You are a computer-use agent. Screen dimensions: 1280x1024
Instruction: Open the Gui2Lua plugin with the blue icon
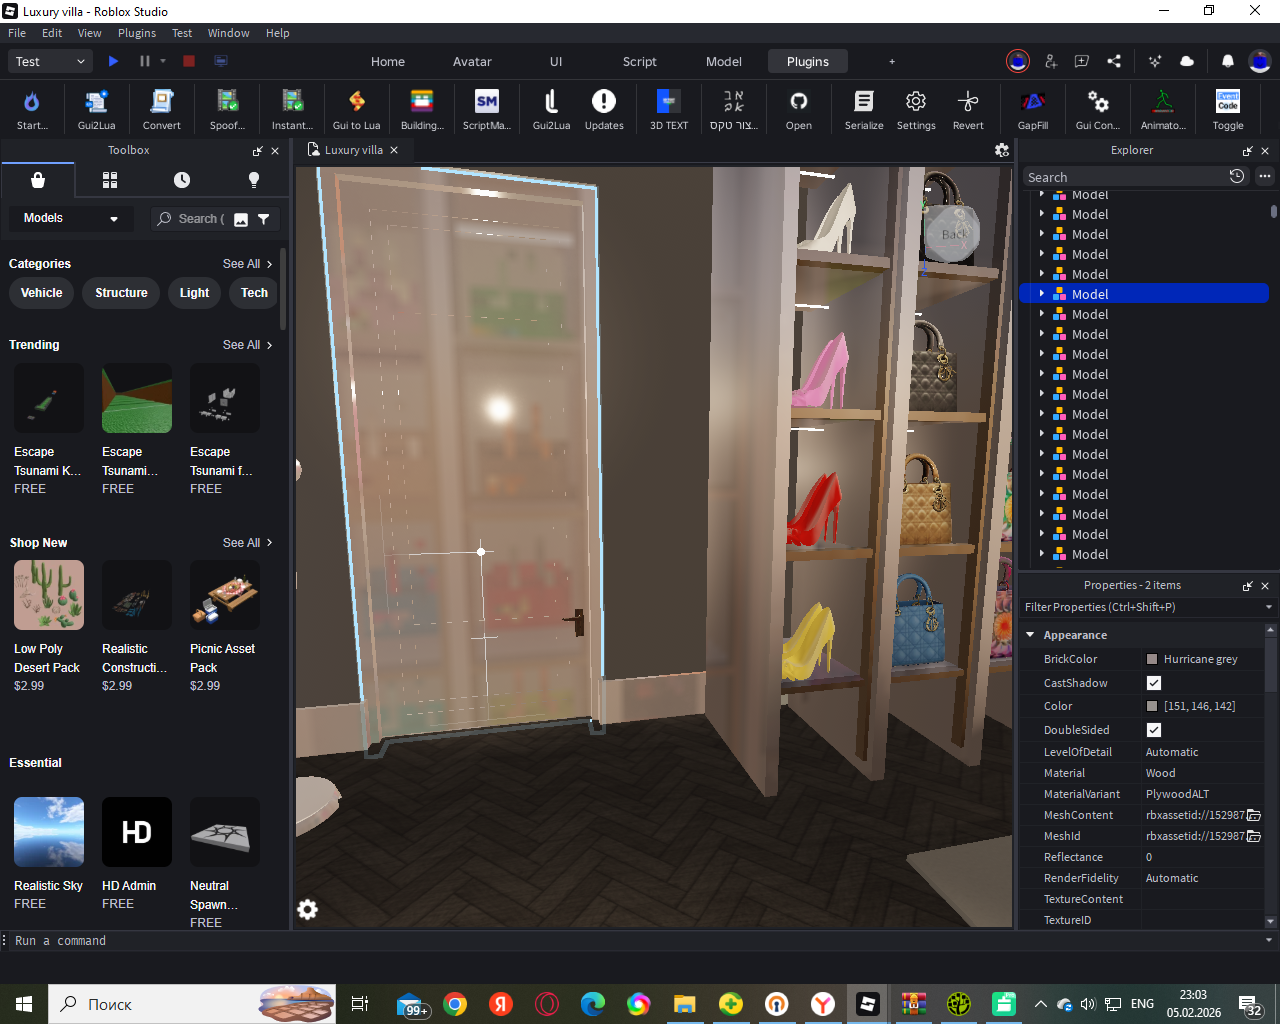tap(97, 109)
